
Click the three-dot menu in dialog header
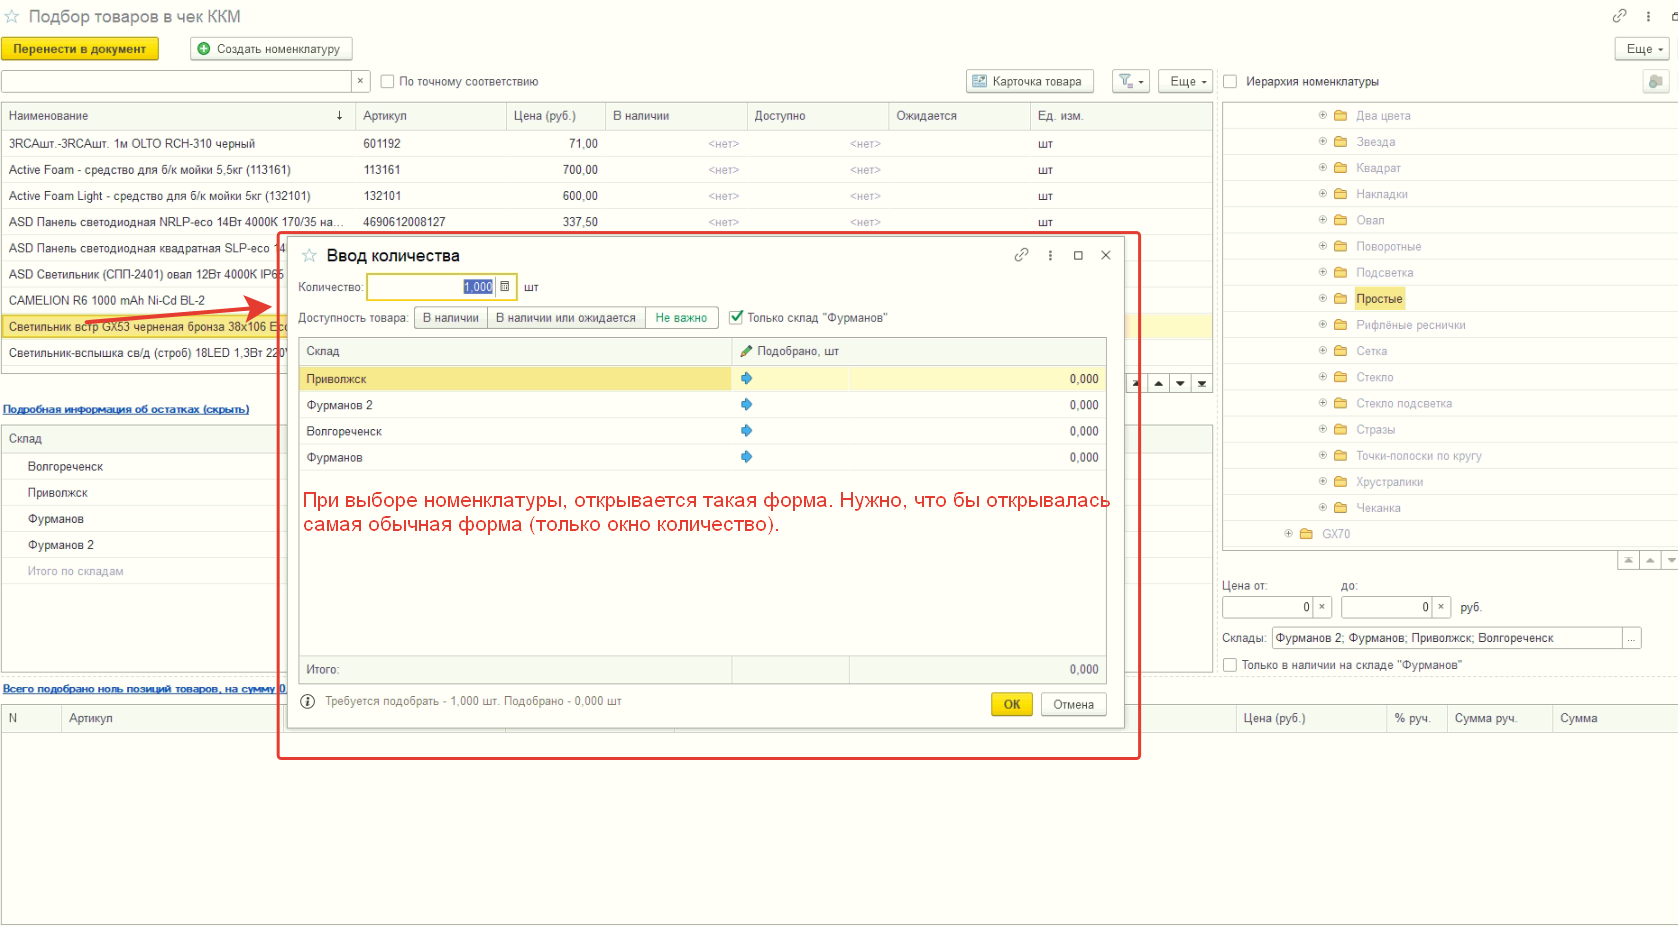[1050, 255]
